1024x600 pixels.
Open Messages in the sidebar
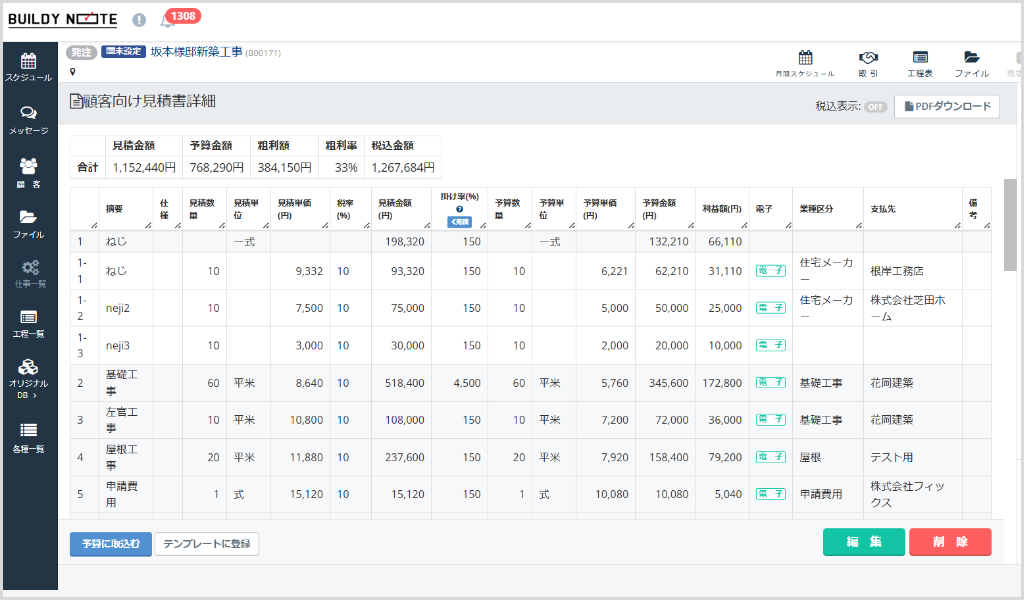point(28,120)
